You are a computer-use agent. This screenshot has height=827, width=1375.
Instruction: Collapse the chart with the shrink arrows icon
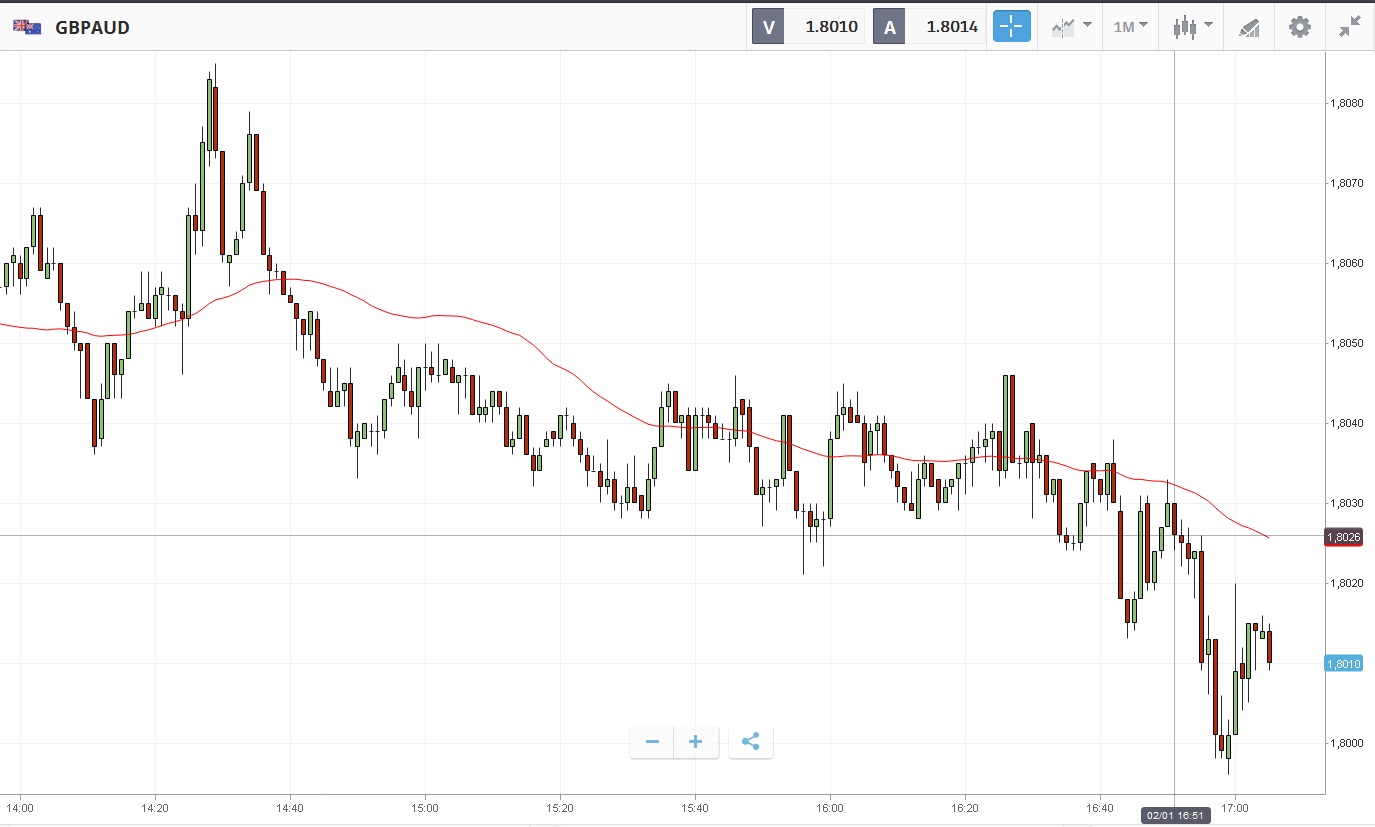point(1350,27)
